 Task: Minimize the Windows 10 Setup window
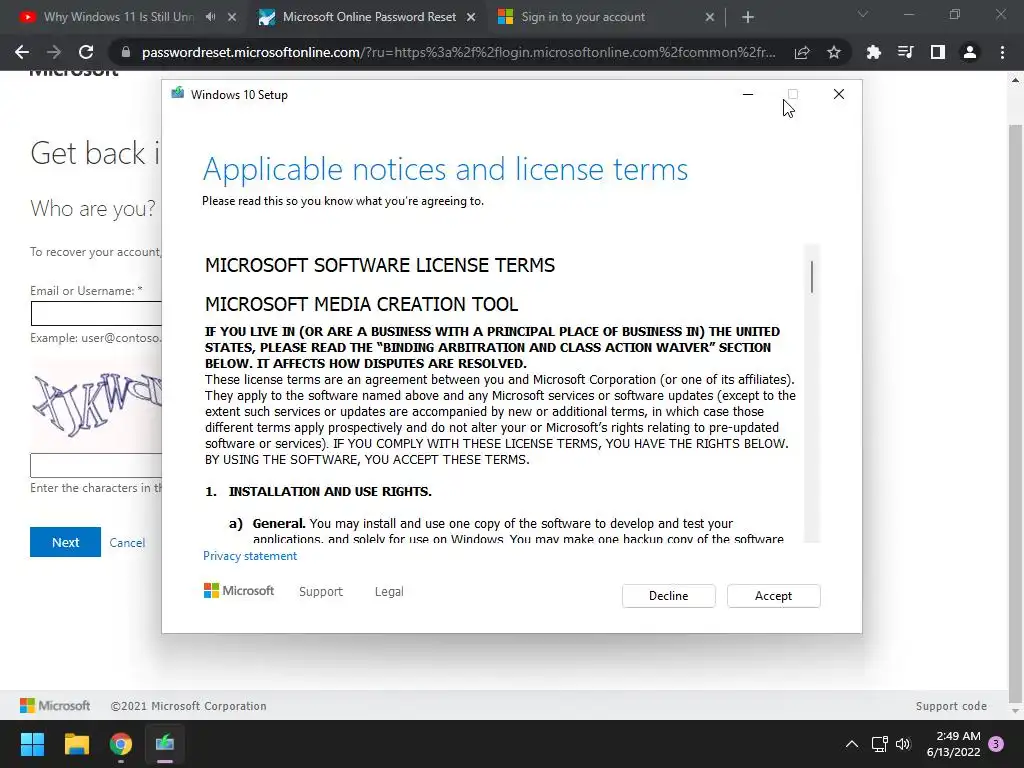pyautogui.click(x=748, y=95)
